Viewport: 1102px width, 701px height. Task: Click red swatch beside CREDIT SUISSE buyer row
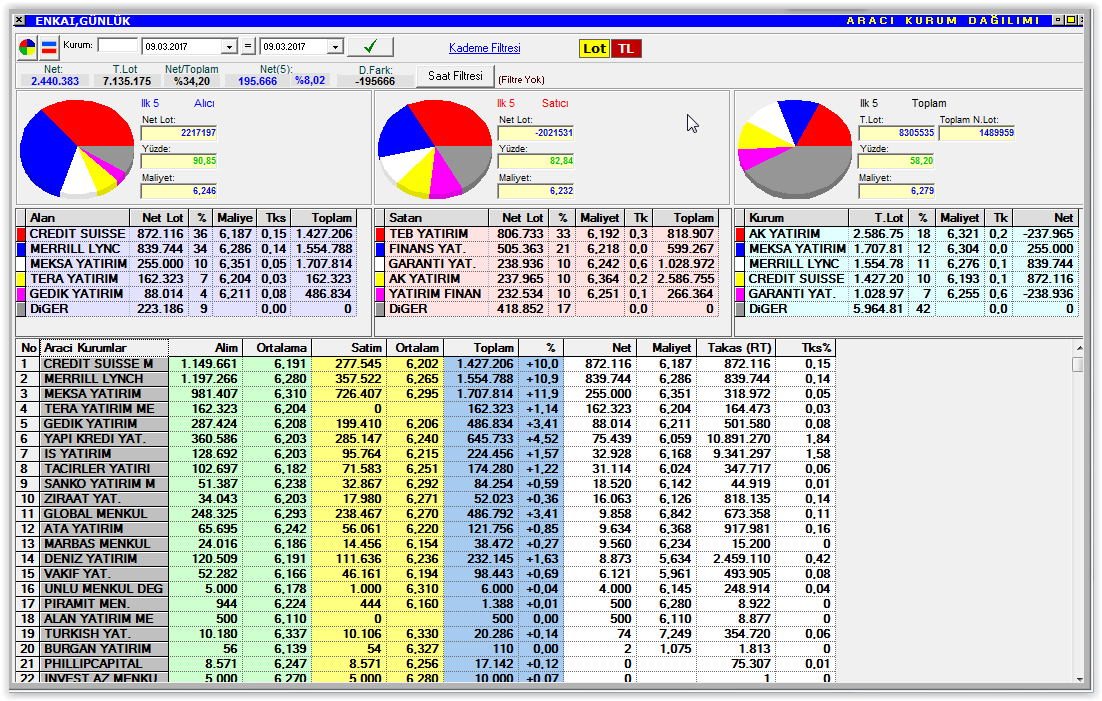(x=21, y=234)
